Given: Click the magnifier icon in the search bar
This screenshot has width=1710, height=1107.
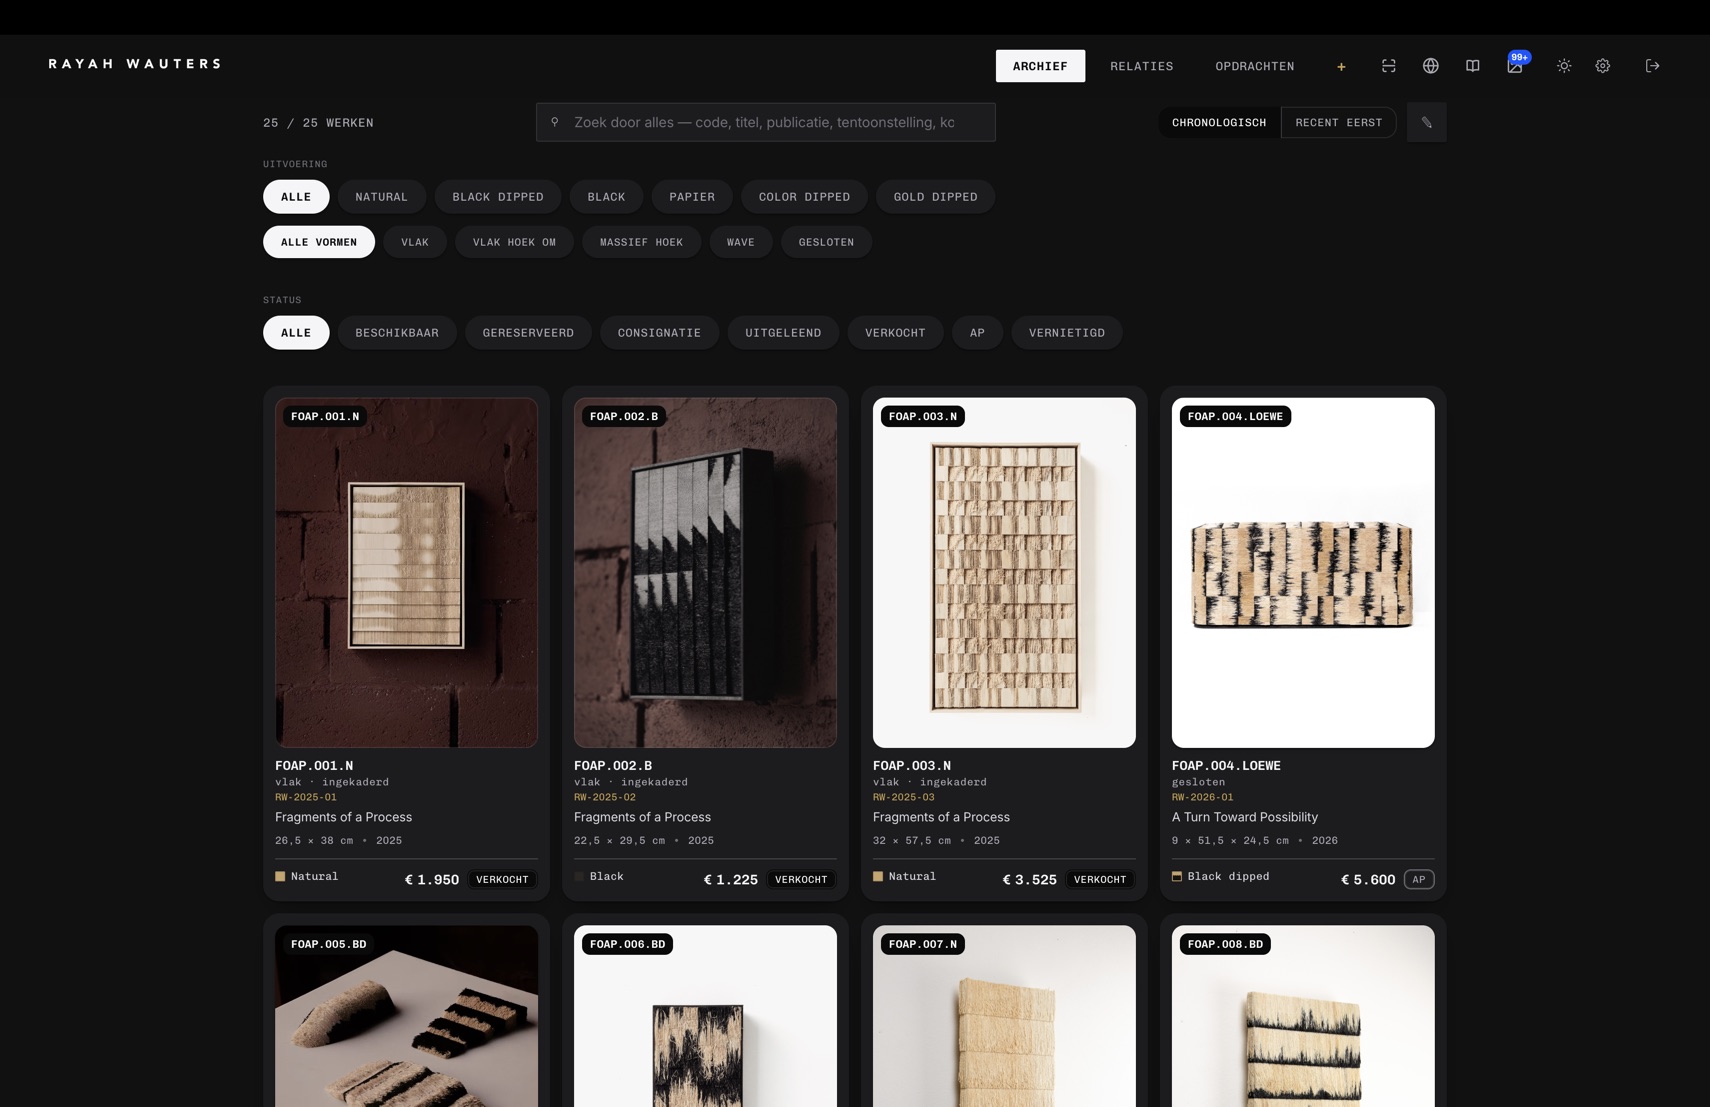Looking at the screenshot, I should pyautogui.click(x=555, y=122).
